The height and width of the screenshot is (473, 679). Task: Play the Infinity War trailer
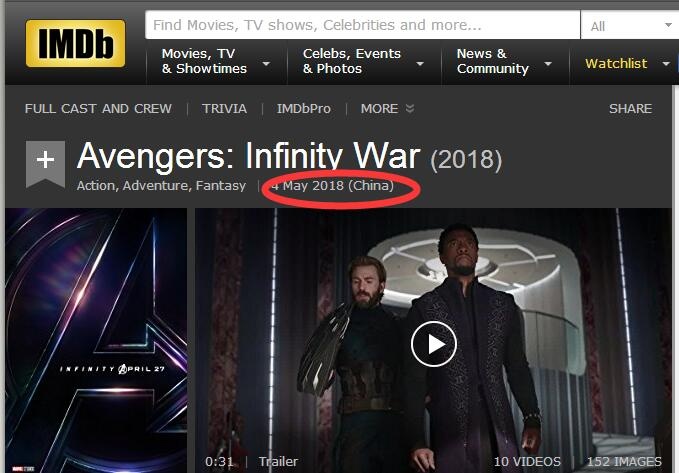click(434, 344)
